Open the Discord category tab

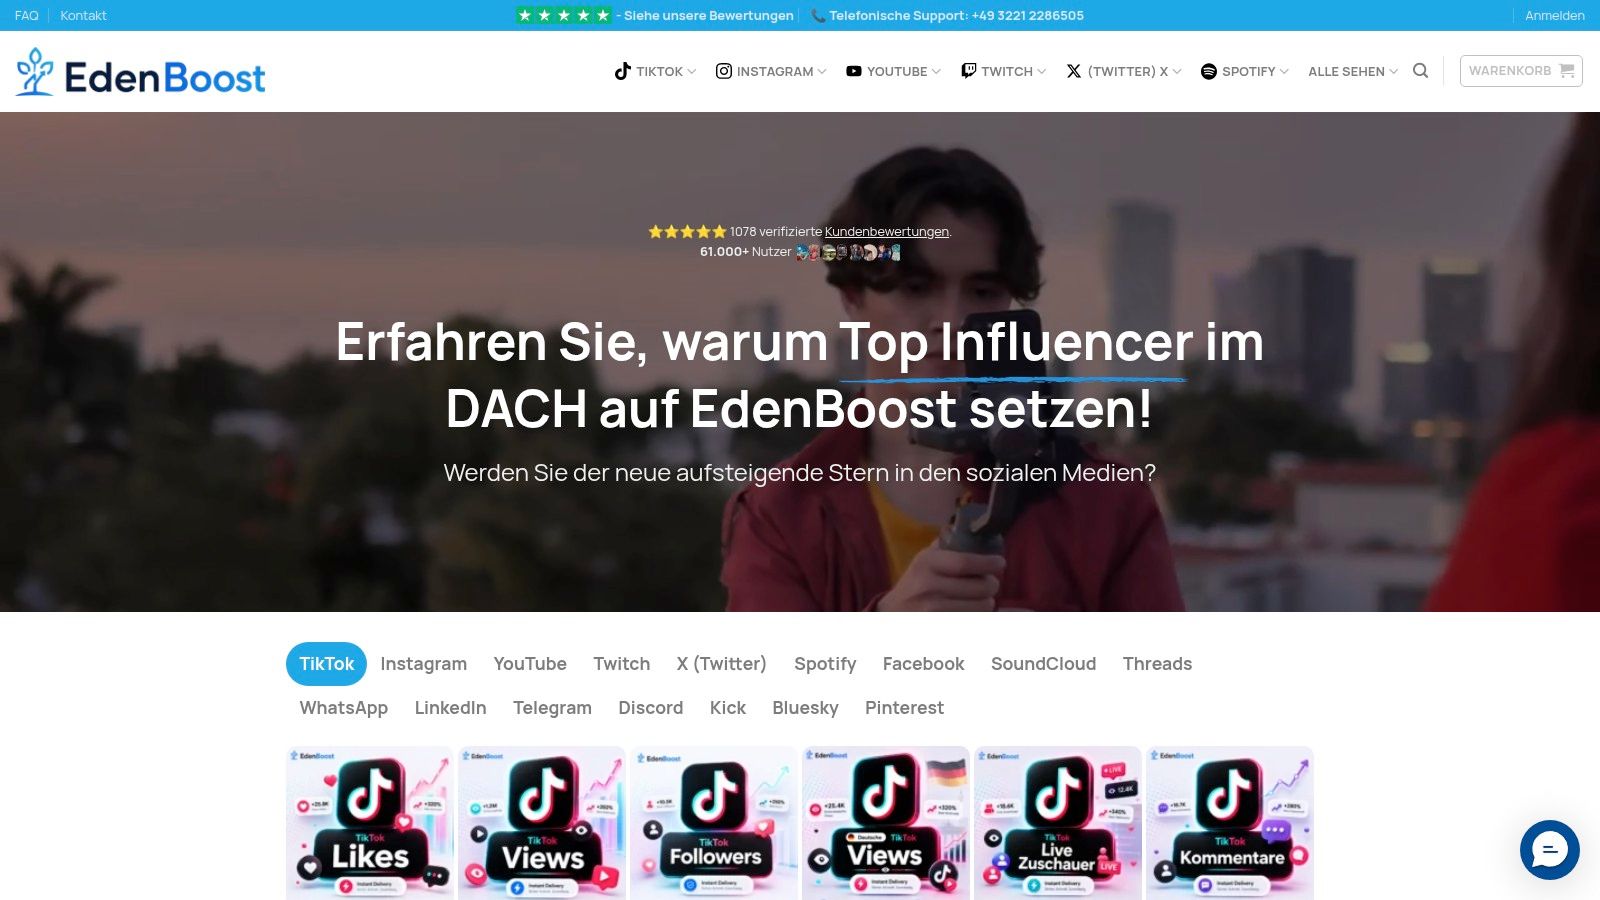(650, 708)
